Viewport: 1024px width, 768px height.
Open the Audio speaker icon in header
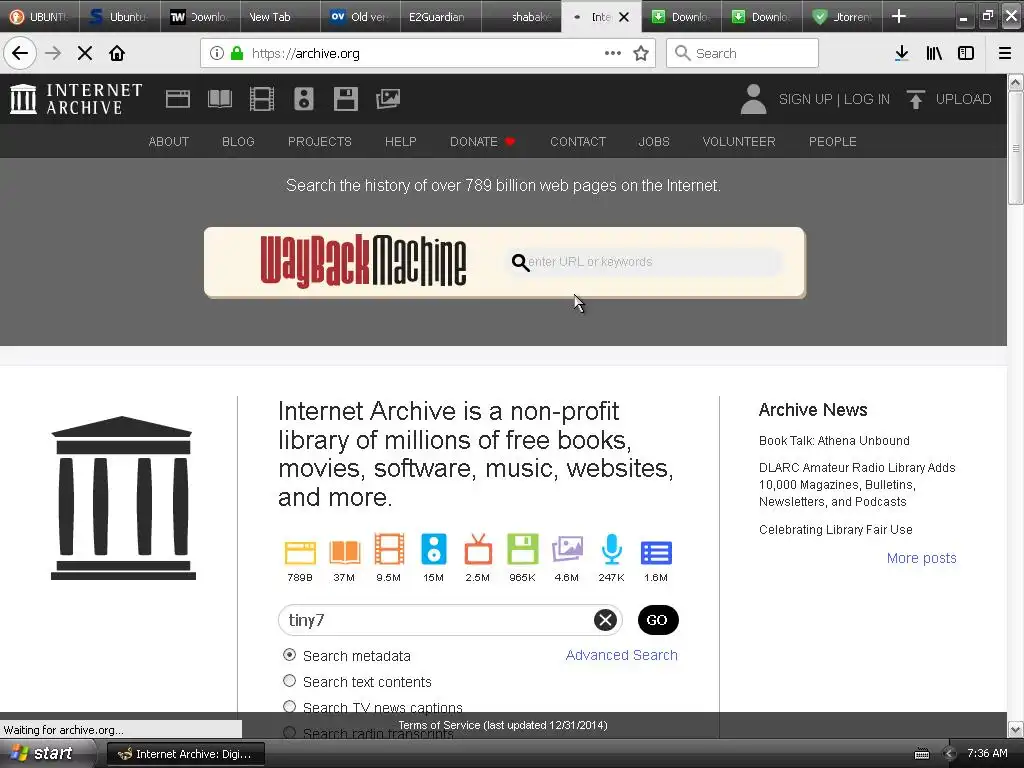click(304, 99)
